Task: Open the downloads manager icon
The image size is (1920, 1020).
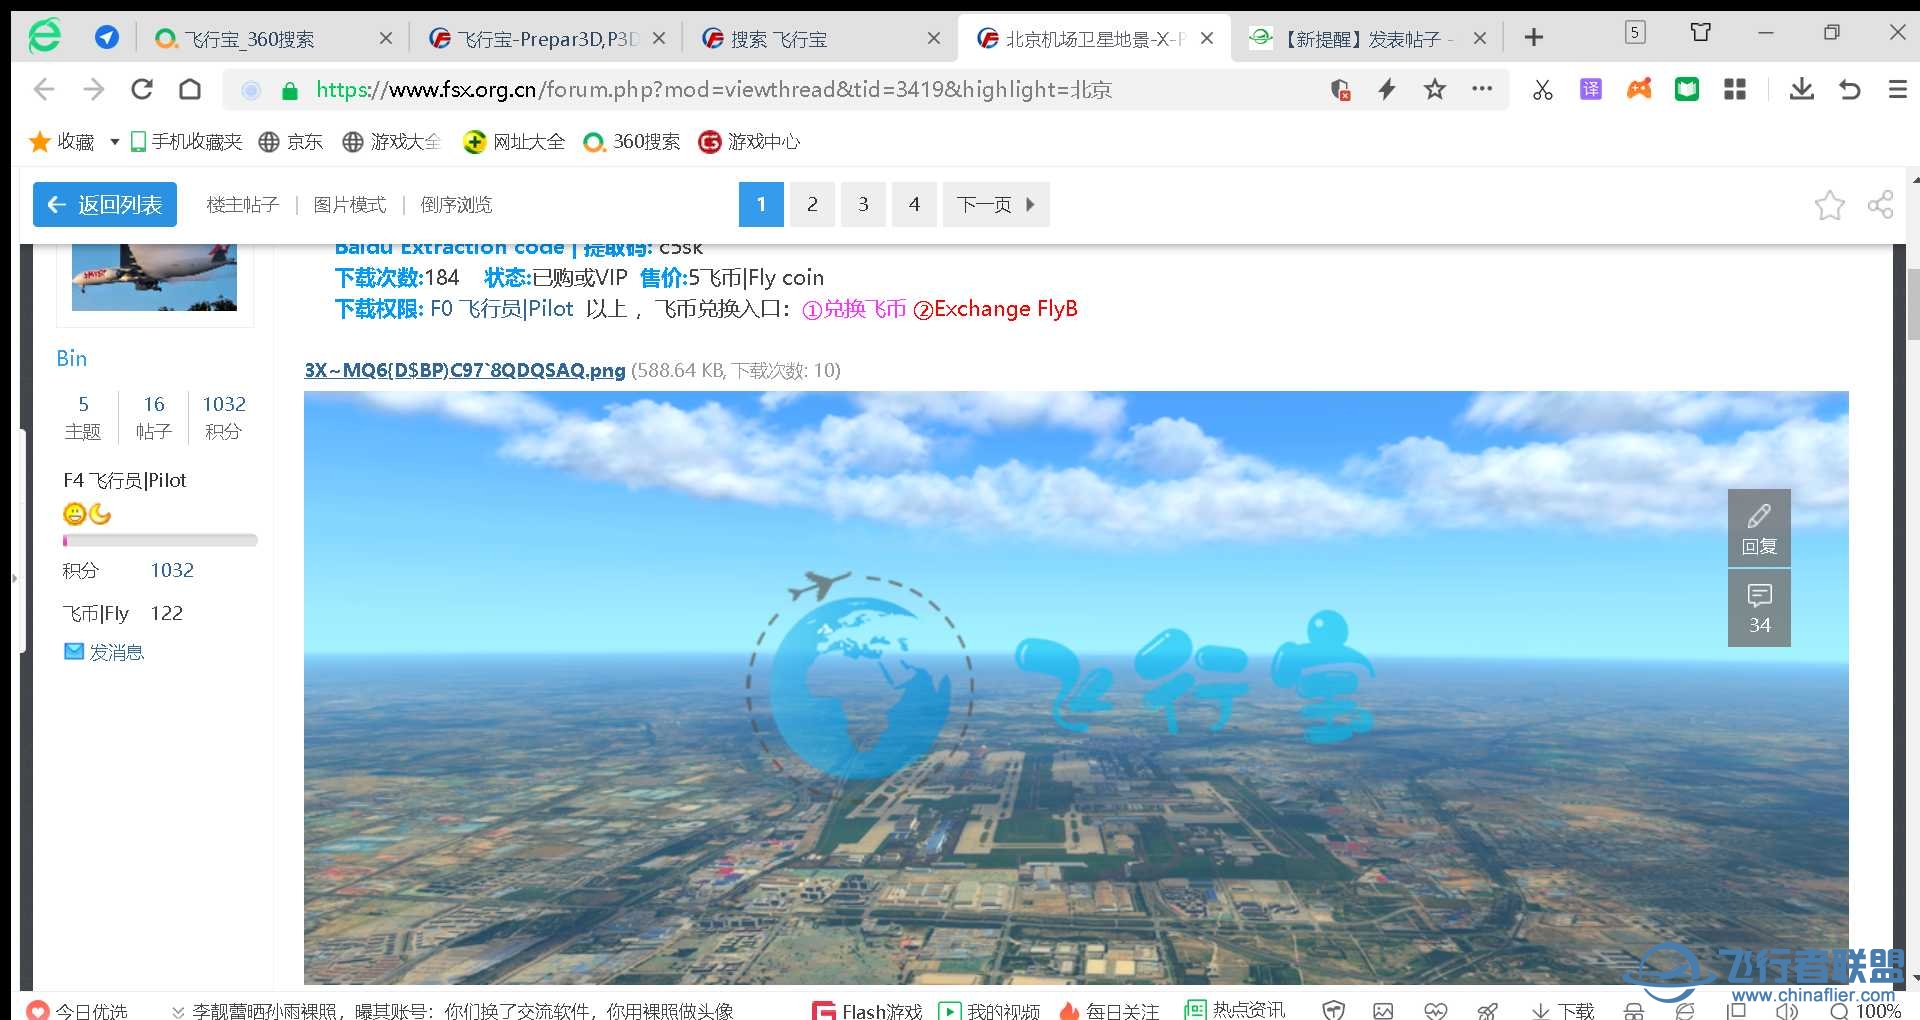Action: (1802, 90)
